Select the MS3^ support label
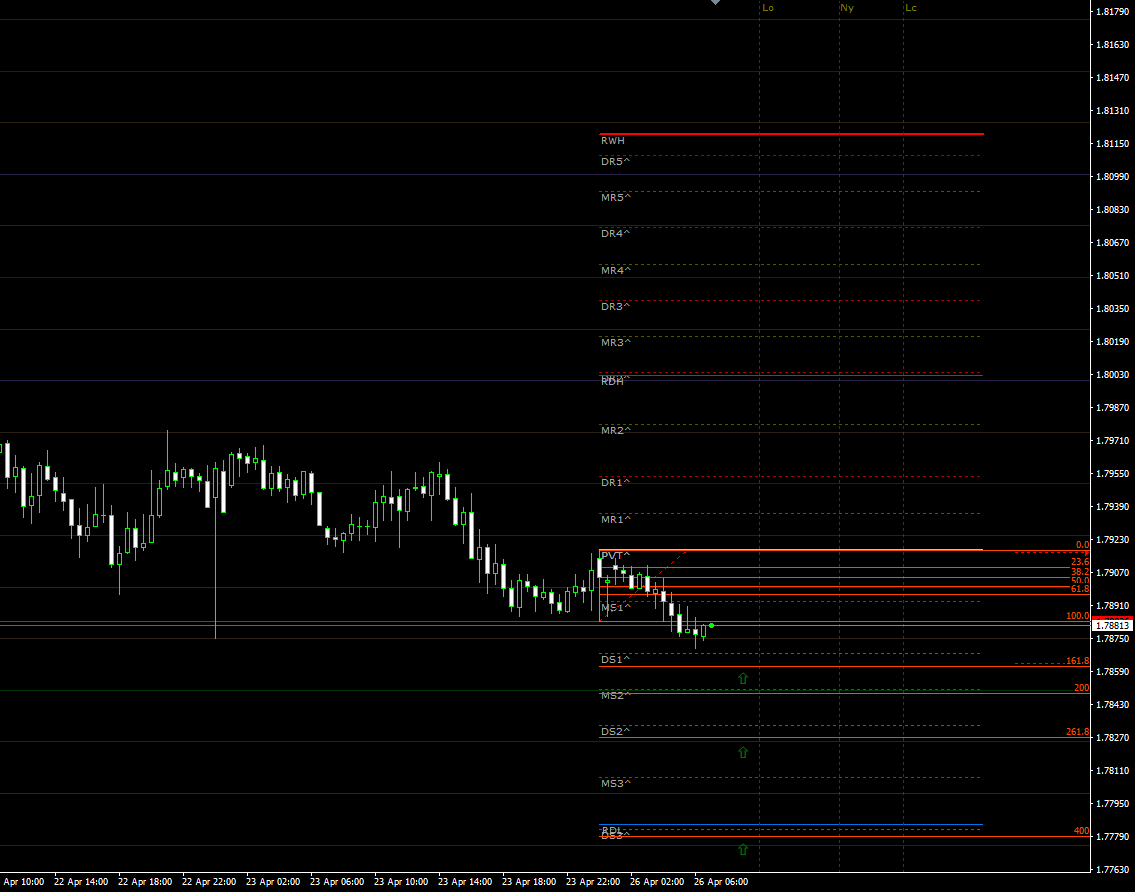The image size is (1135, 892). (x=616, y=783)
